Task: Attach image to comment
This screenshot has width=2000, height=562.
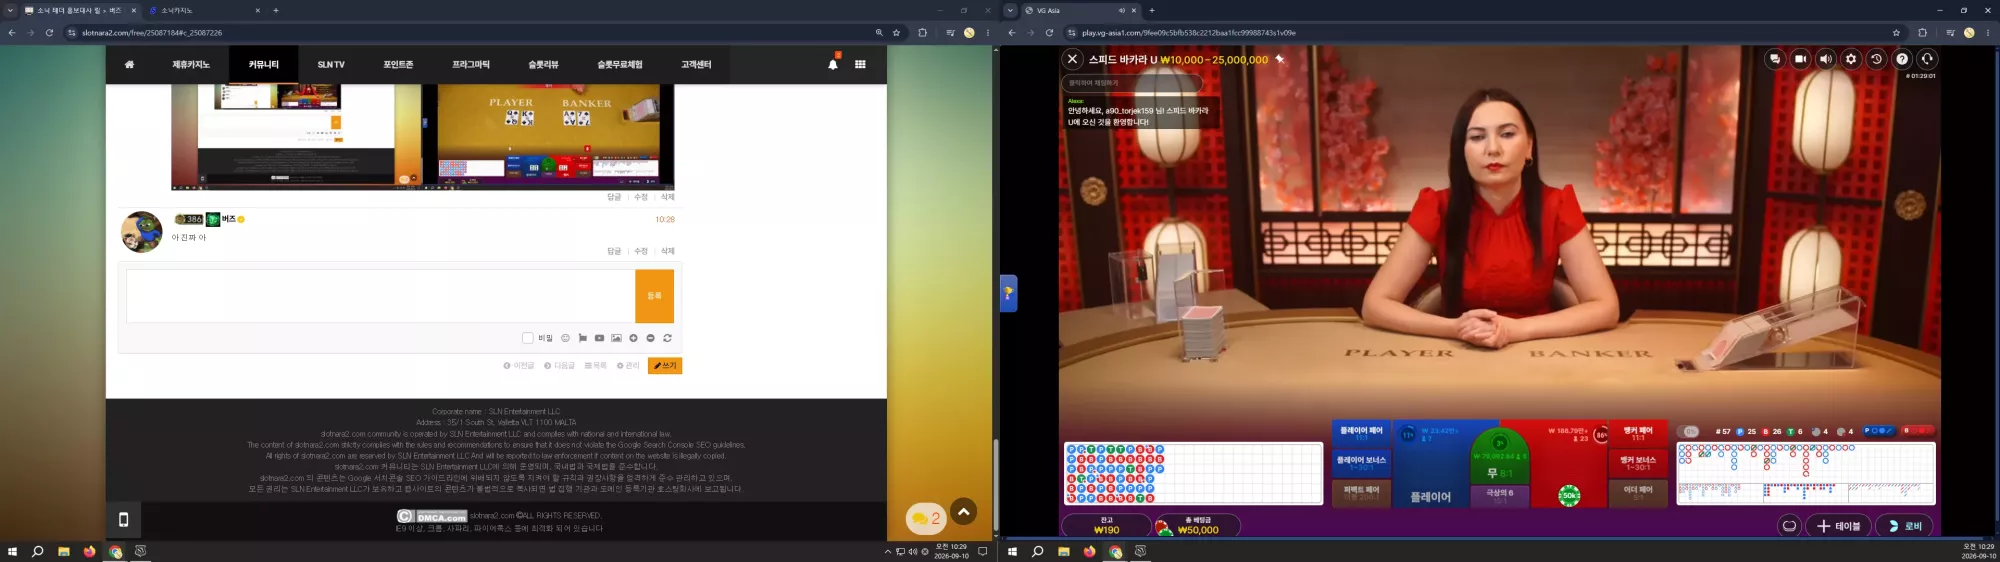Action: click(616, 338)
